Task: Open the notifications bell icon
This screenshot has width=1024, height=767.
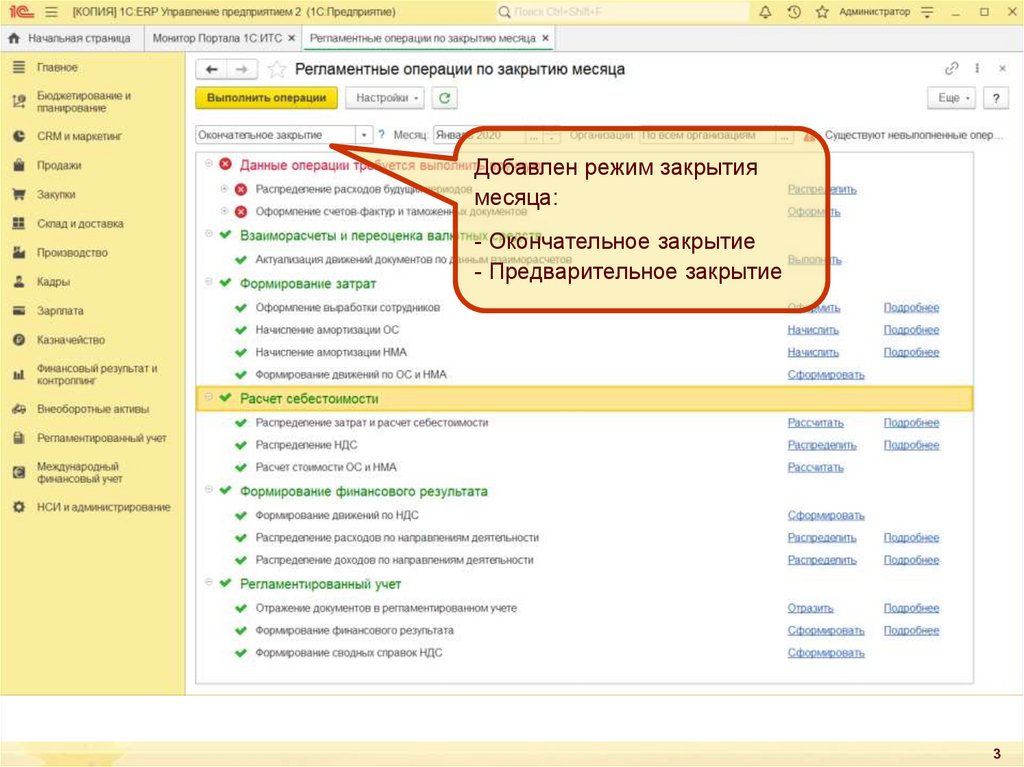Action: click(x=765, y=12)
